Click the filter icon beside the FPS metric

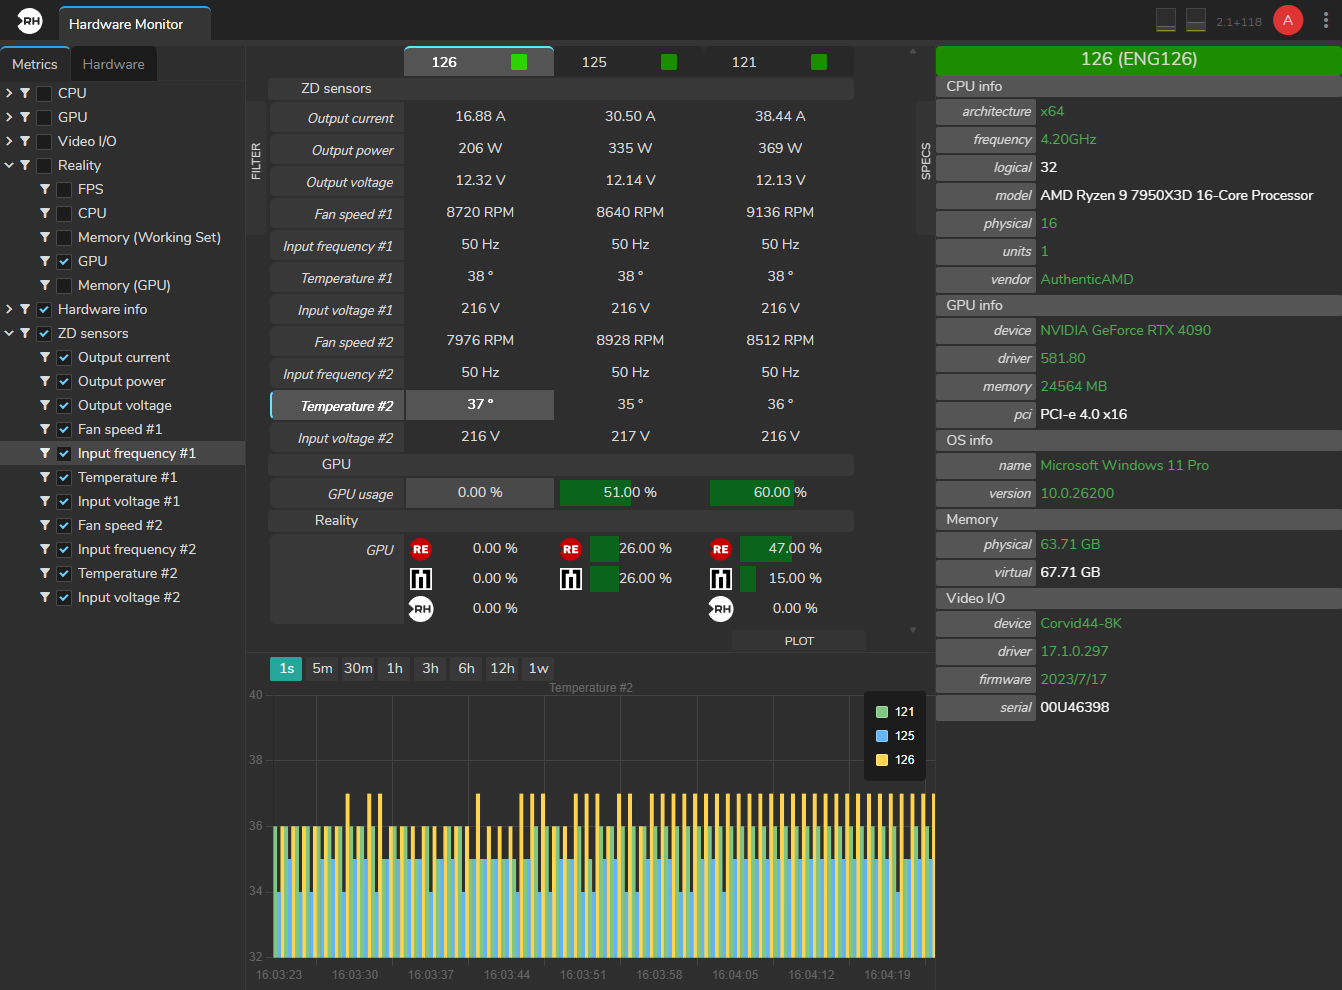[x=45, y=189]
